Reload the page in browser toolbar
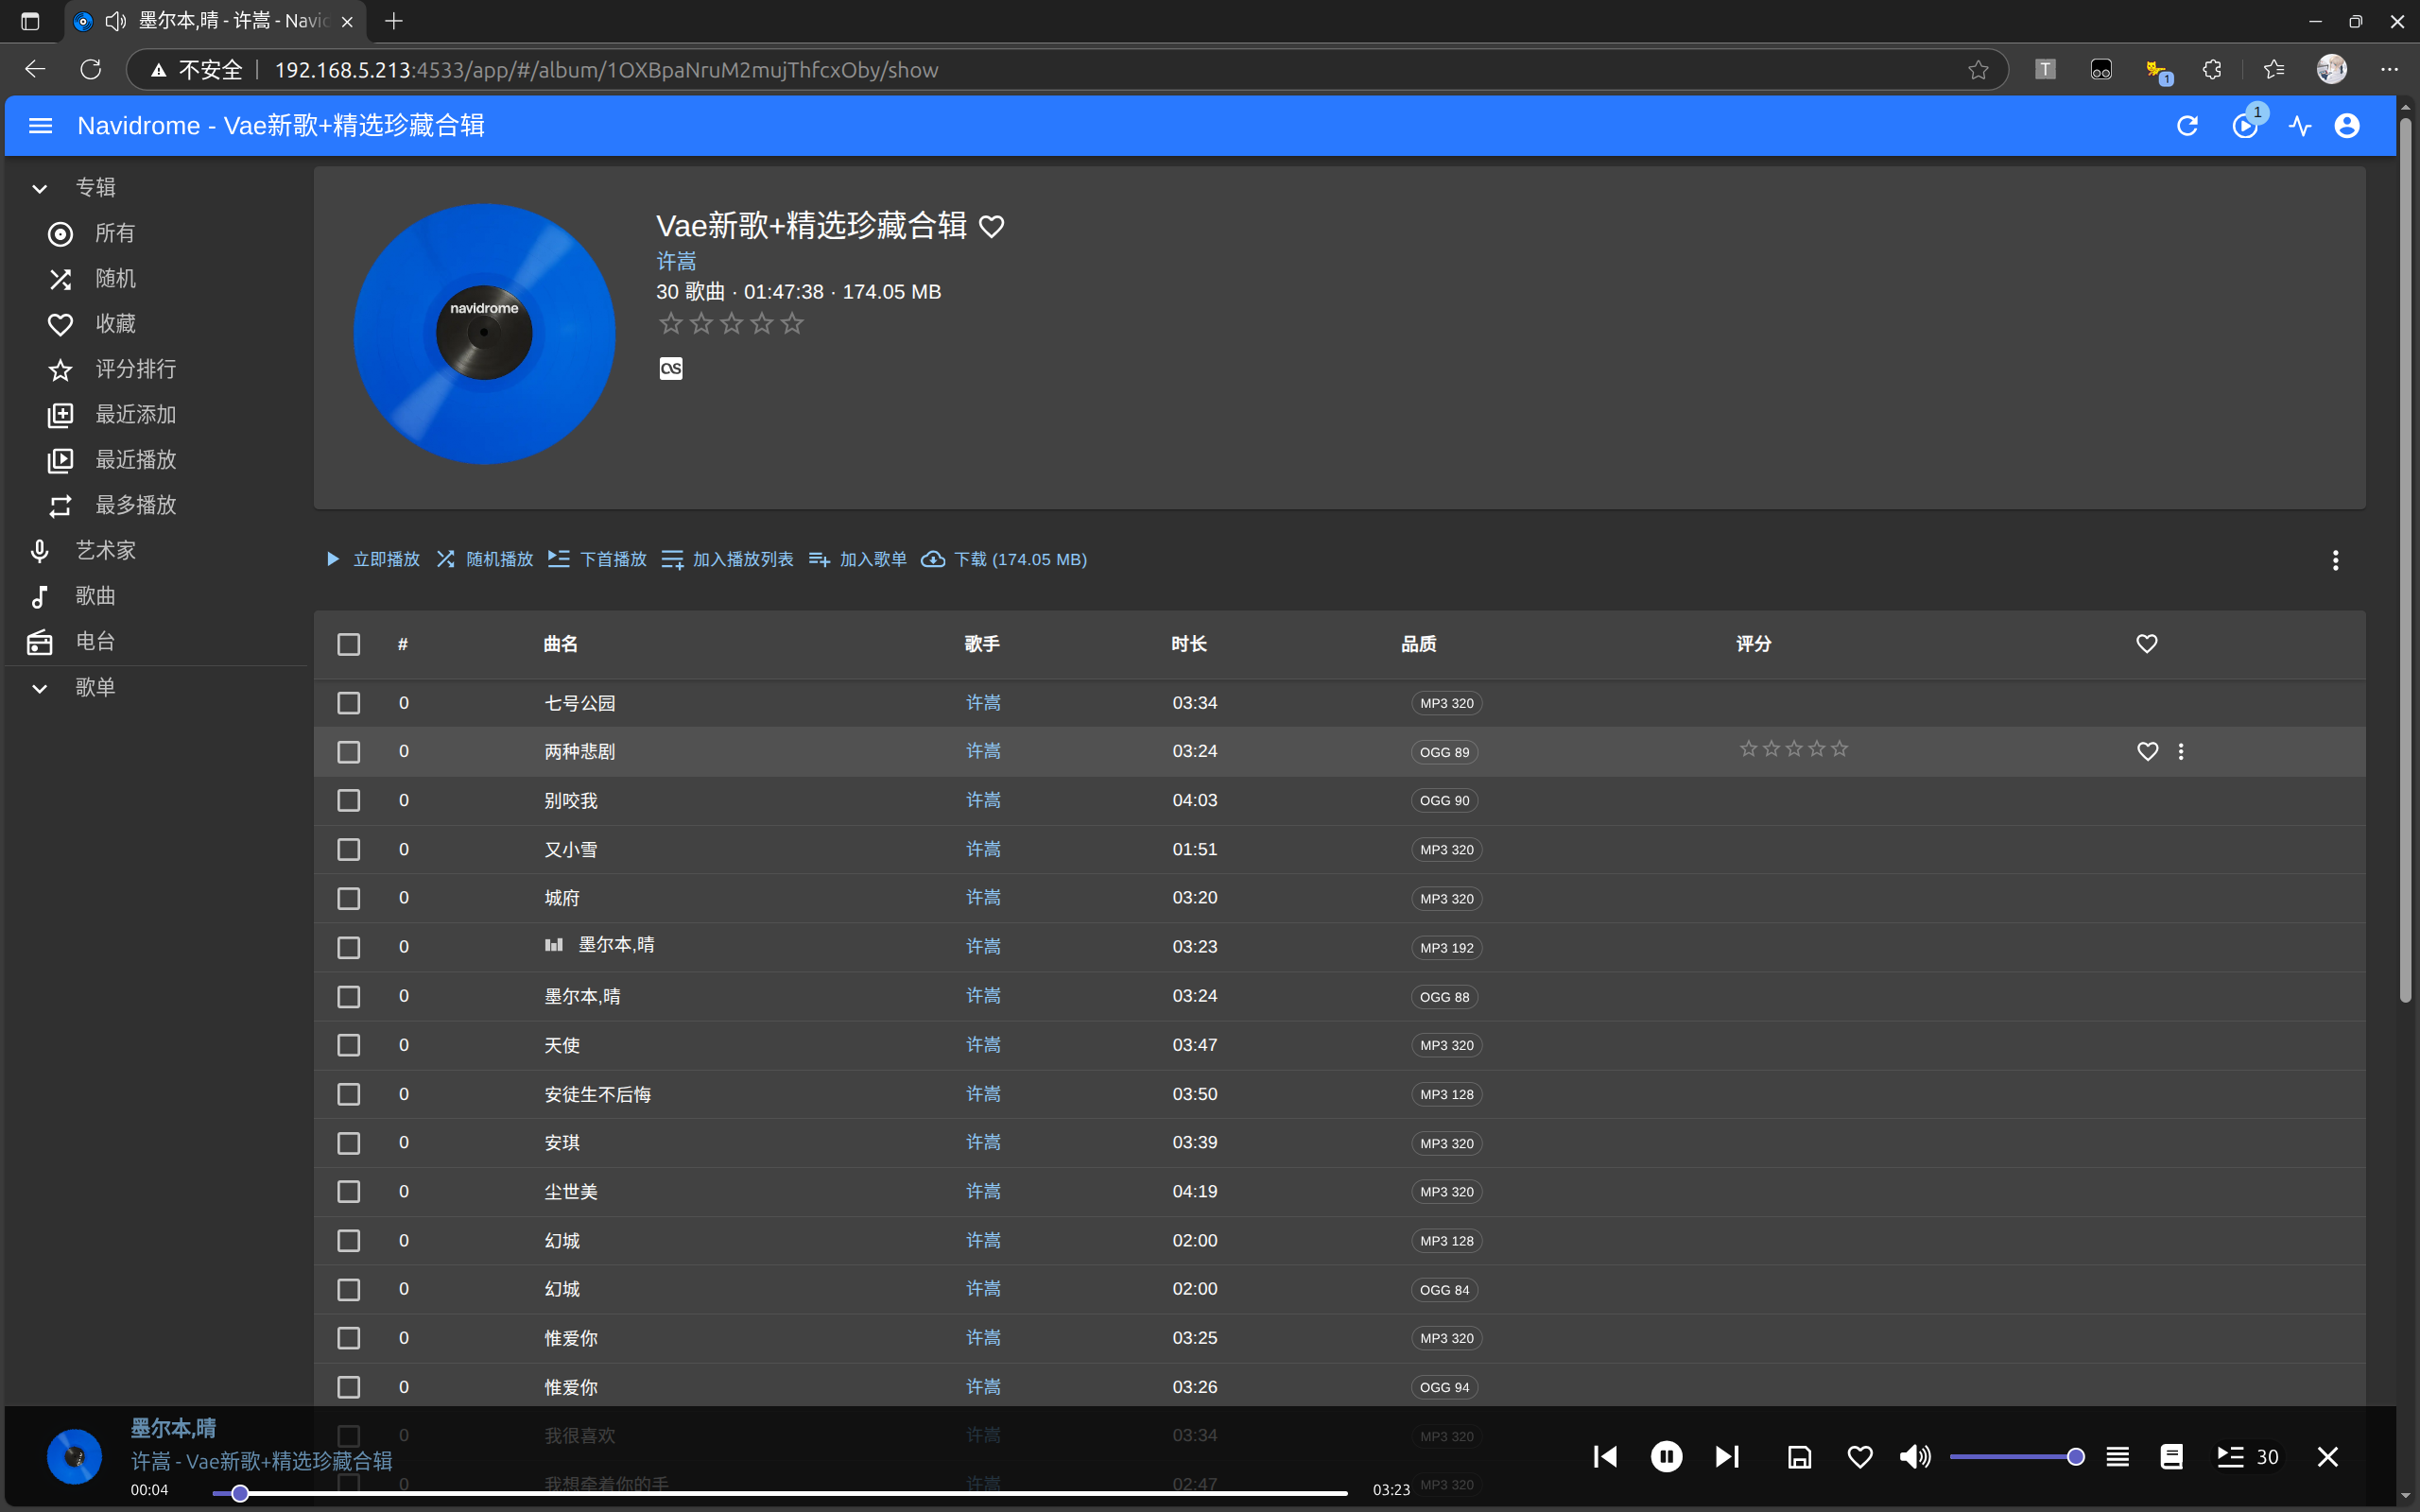The width and height of the screenshot is (2420, 1512). (x=91, y=69)
